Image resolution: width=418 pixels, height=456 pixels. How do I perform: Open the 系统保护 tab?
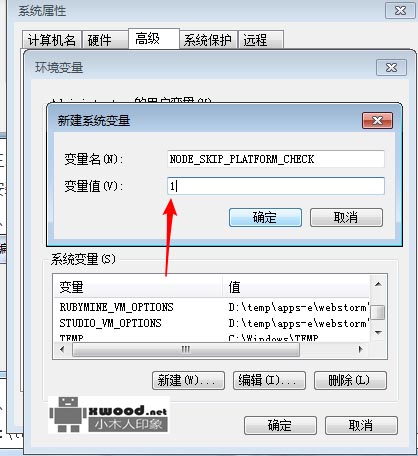pyautogui.click(x=207, y=40)
